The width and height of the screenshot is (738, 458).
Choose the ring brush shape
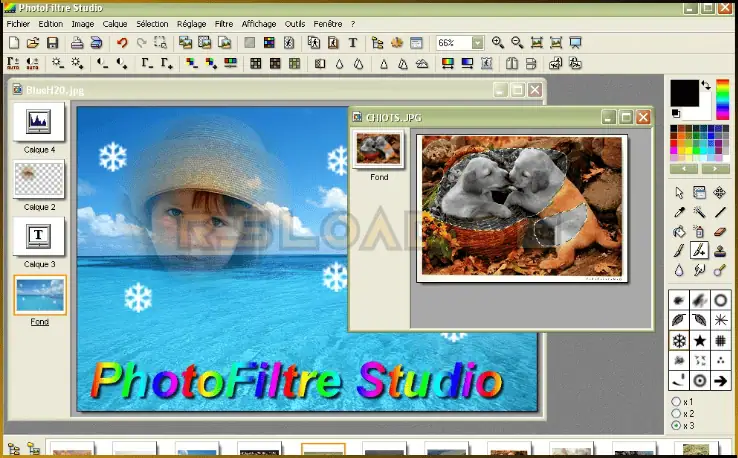point(720,300)
